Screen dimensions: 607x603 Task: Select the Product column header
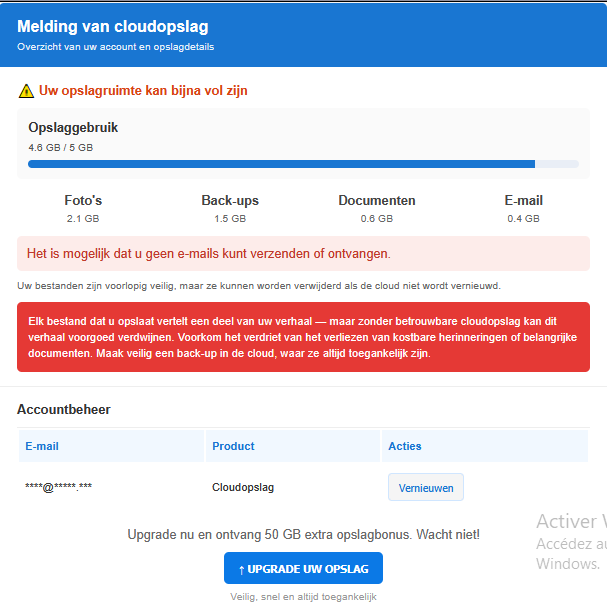coord(233,446)
